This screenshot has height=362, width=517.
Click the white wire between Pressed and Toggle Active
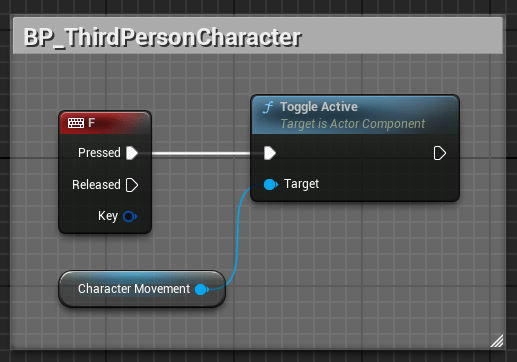201,154
